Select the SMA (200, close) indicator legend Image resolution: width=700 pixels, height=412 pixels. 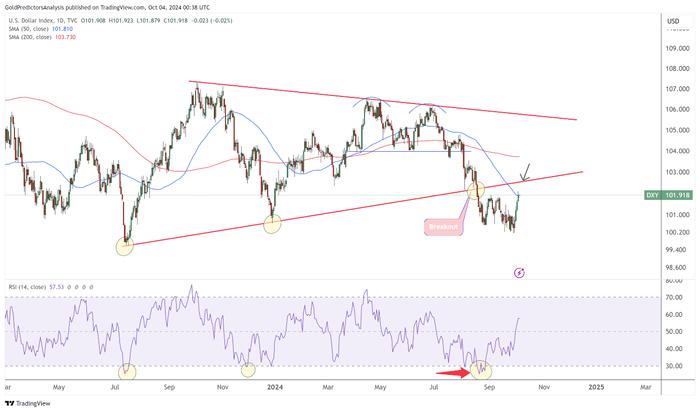(42, 37)
